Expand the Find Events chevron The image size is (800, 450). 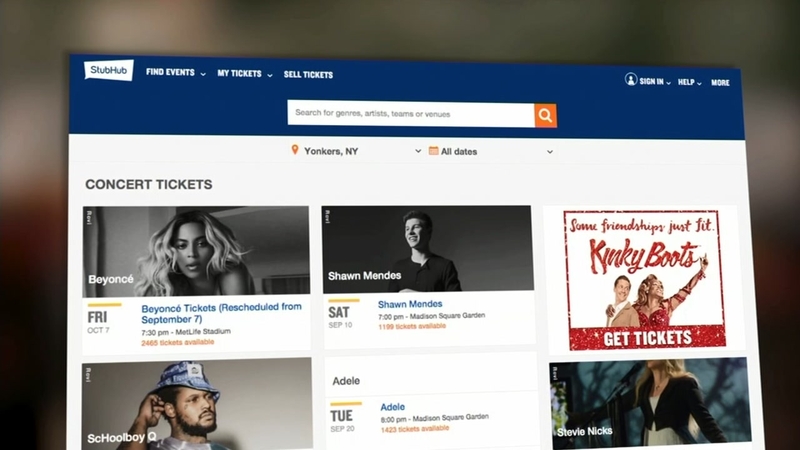click(203, 74)
